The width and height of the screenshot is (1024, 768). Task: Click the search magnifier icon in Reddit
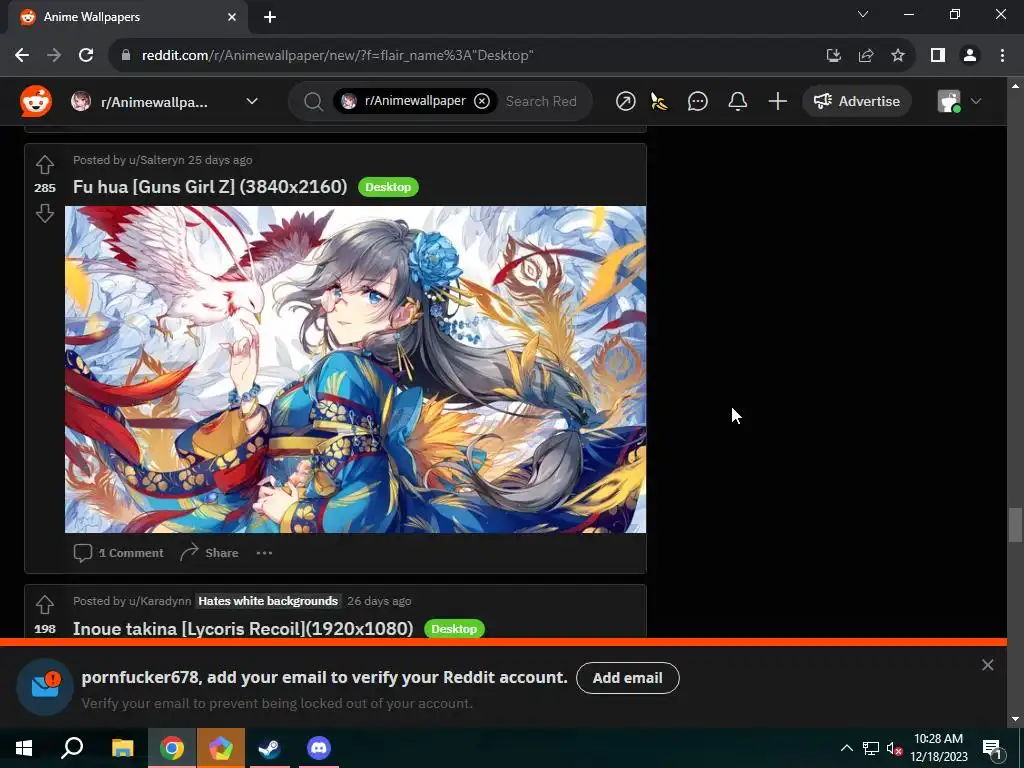pos(313,101)
